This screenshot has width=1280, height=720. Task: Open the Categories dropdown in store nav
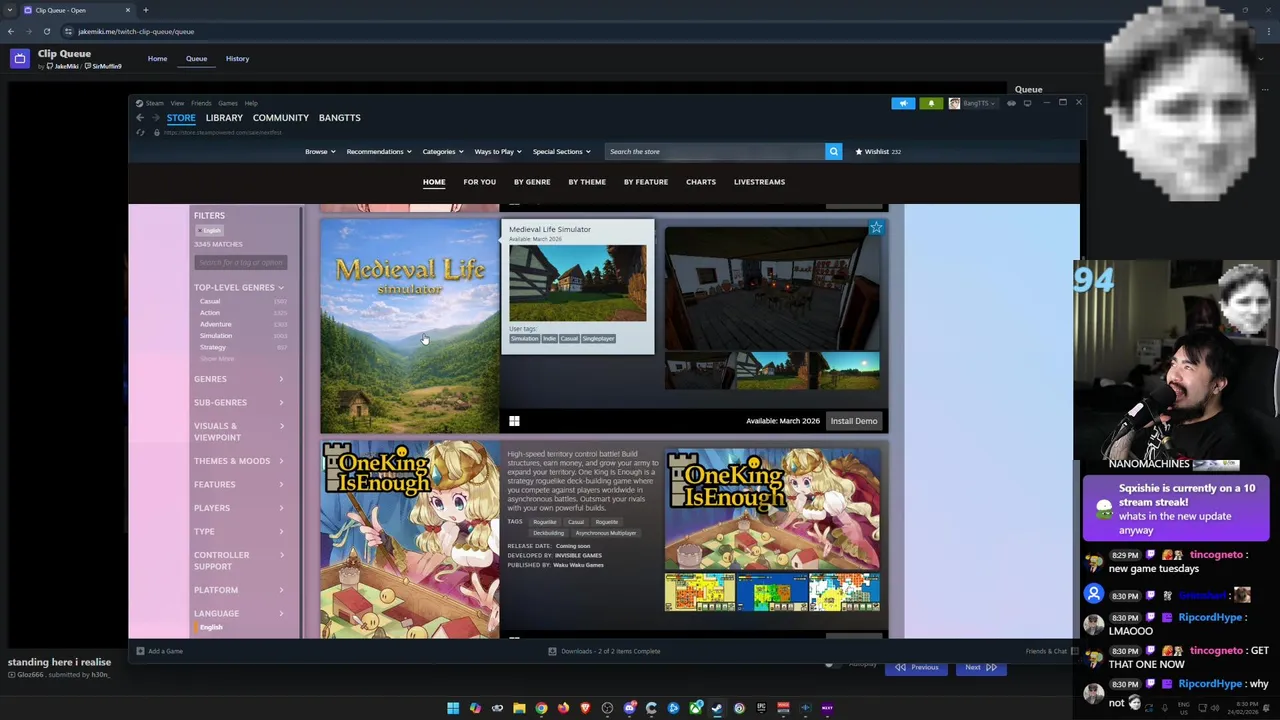pyautogui.click(x=442, y=152)
